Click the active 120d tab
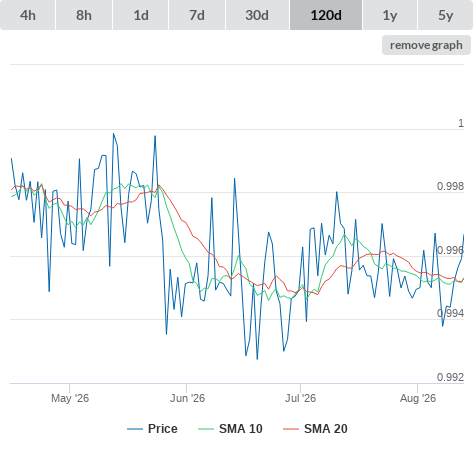Image resolution: width=474 pixels, height=455 pixels. click(x=326, y=15)
